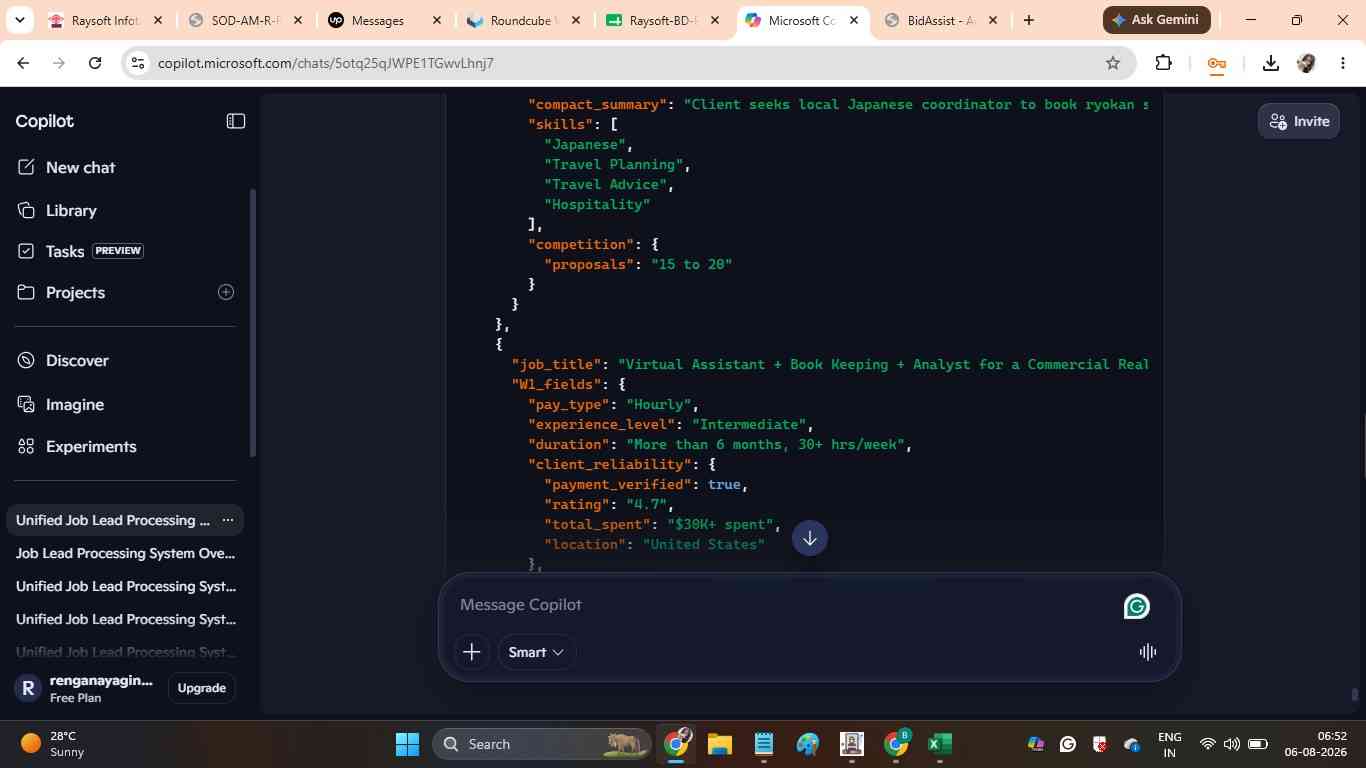Click the Invite button
The image size is (1366, 768).
[x=1299, y=121]
